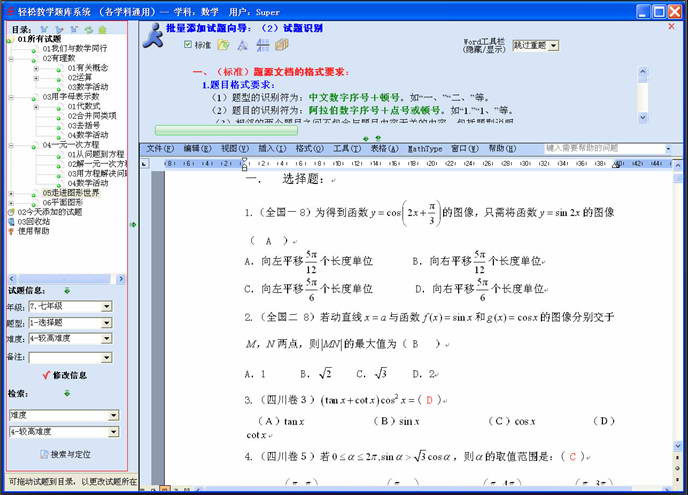The height and width of the screenshot is (495, 688).
Task: Click the letter A recognition icon in wizard toolbar
Action: [x=242, y=45]
